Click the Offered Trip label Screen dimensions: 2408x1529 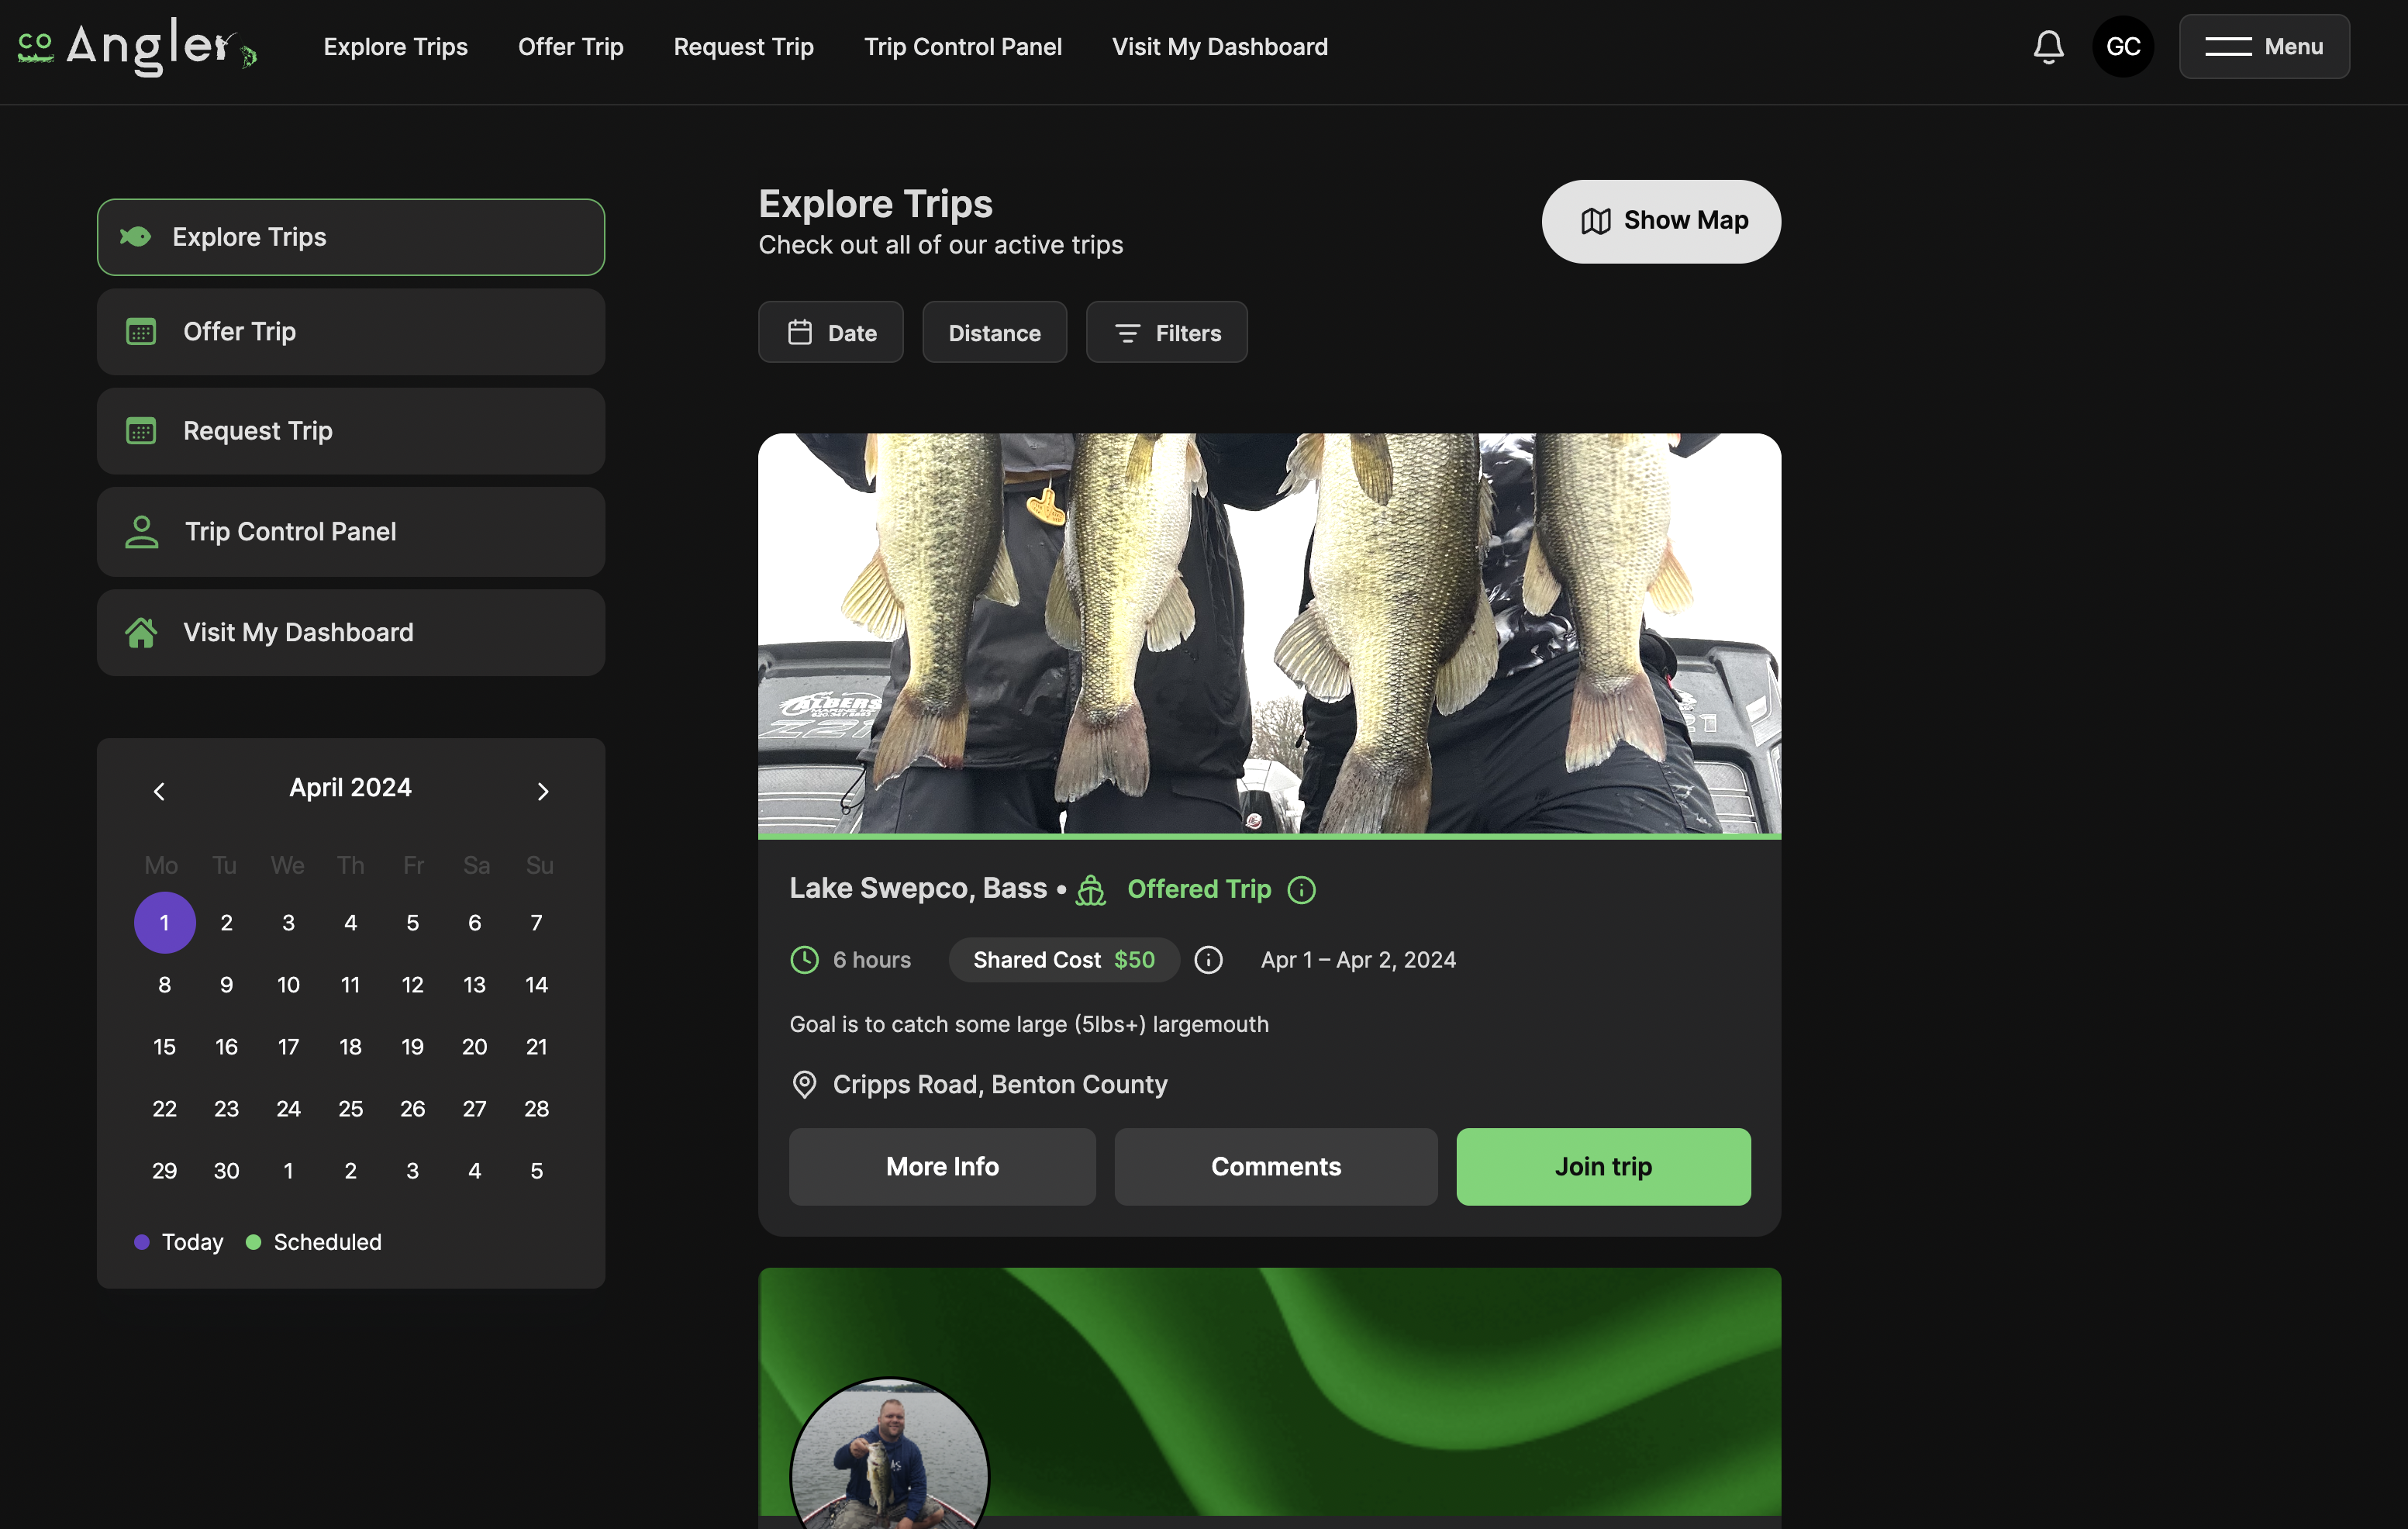(1199, 889)
